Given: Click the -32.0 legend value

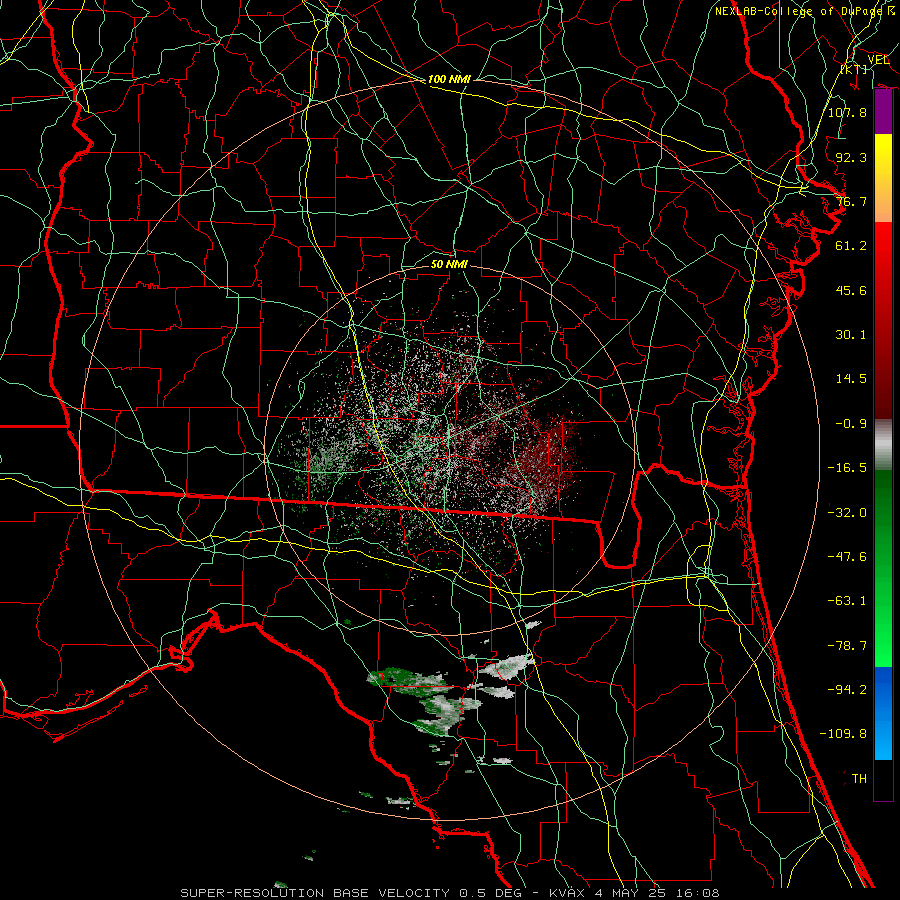Looking at the screenshot, I should [x=847, y=513].
